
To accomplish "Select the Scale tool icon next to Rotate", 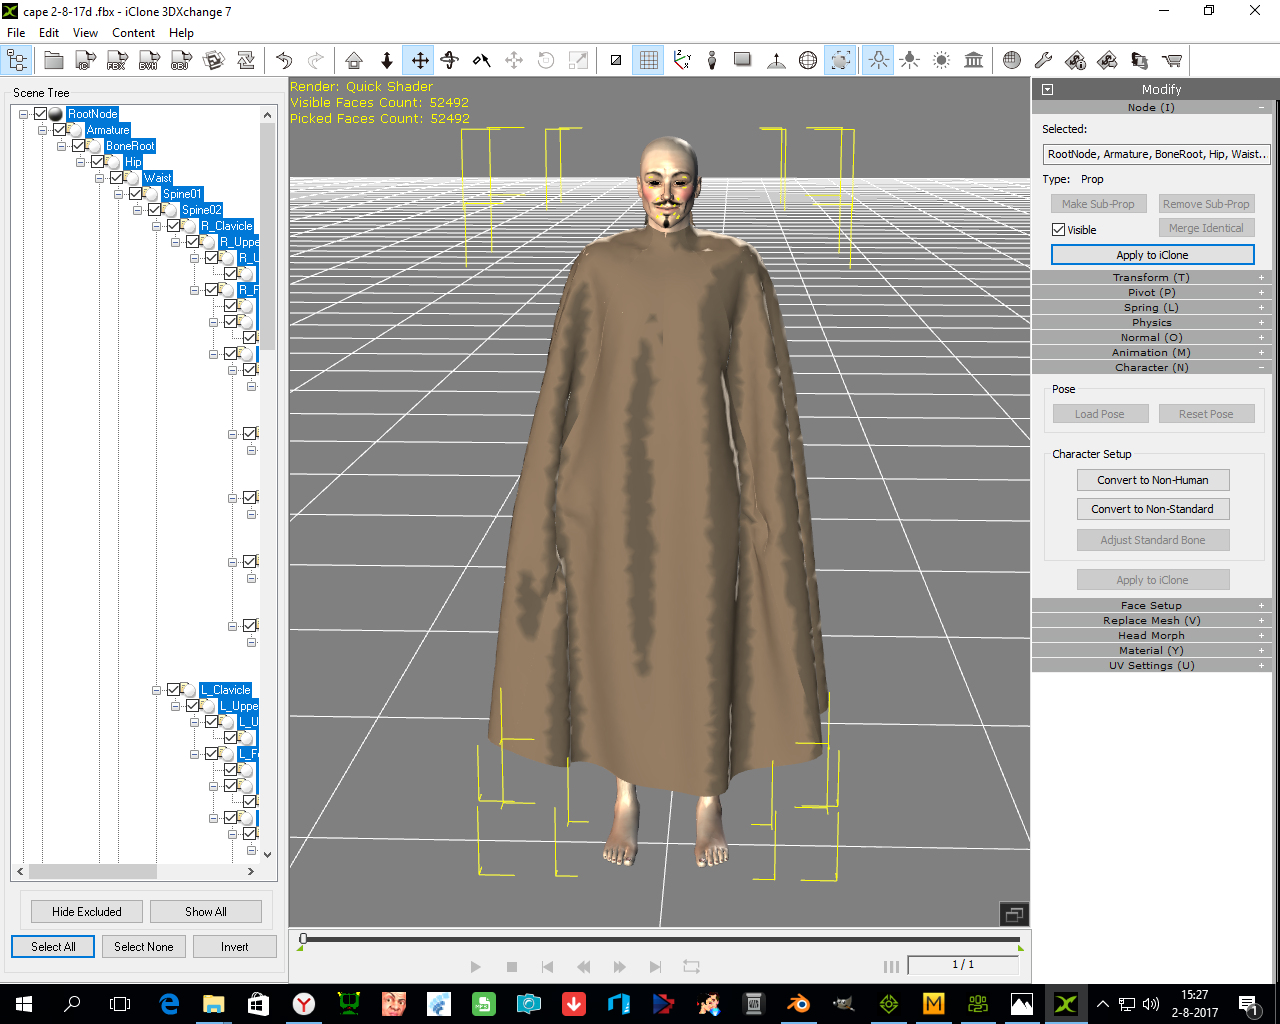I will 482,61.
